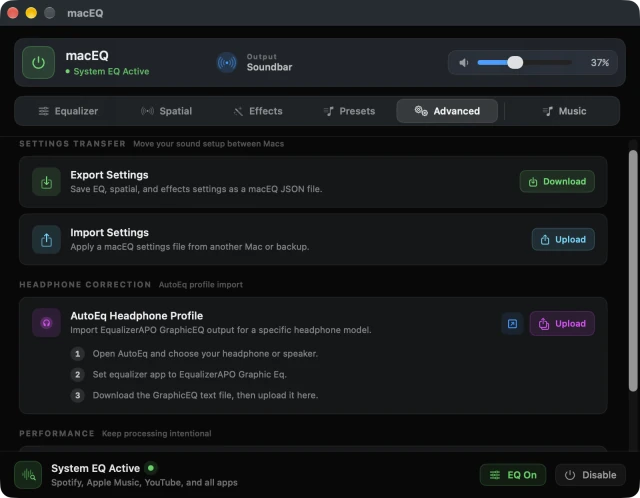The image size is (640, 498).
Task: Disable the system EQ
Action: click(590, 475)
